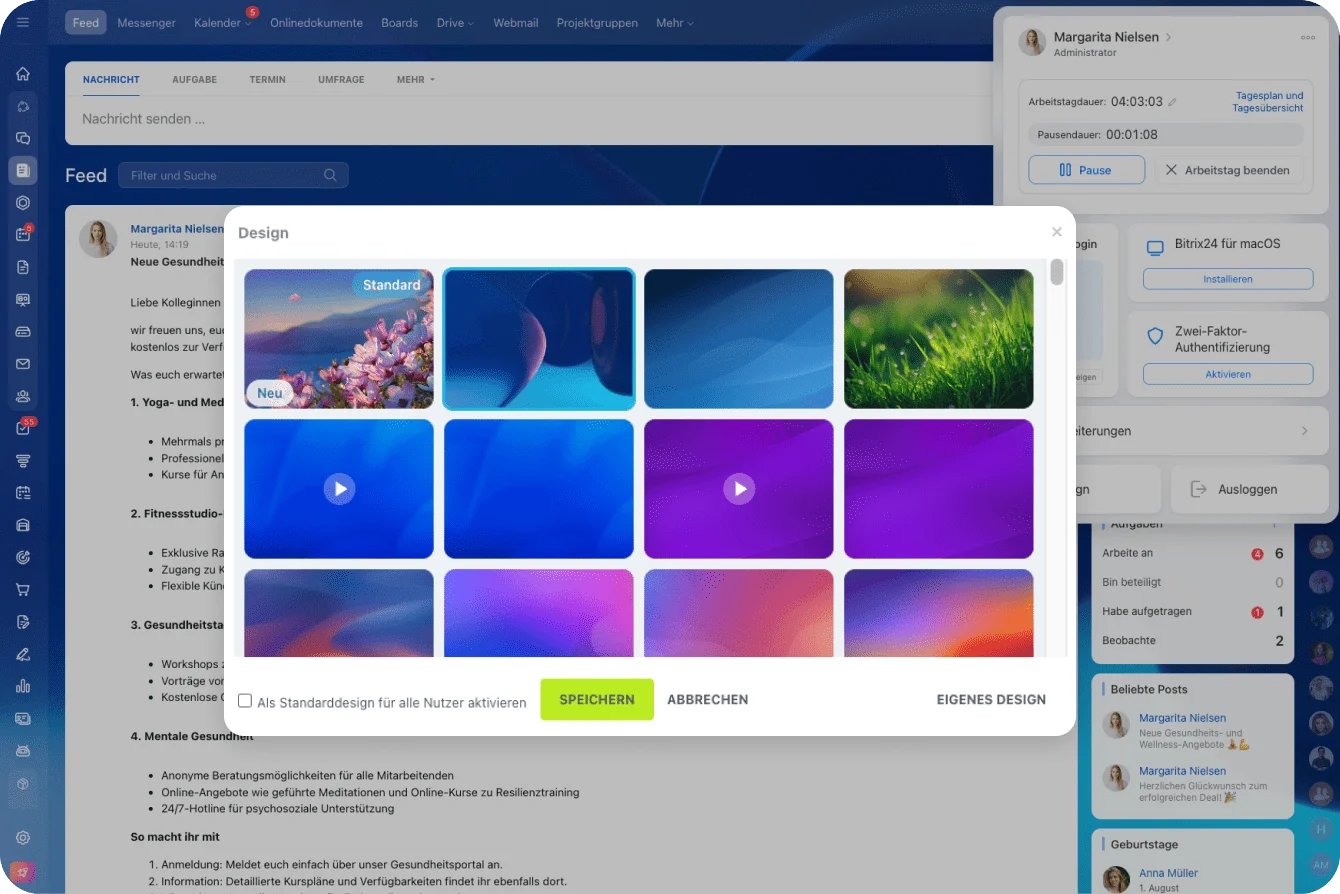Viewport: 1340px width, 894px height.
Task: Click the EIGENES DESIGN button
Action: pyautogui.click(x=990, y=700)
